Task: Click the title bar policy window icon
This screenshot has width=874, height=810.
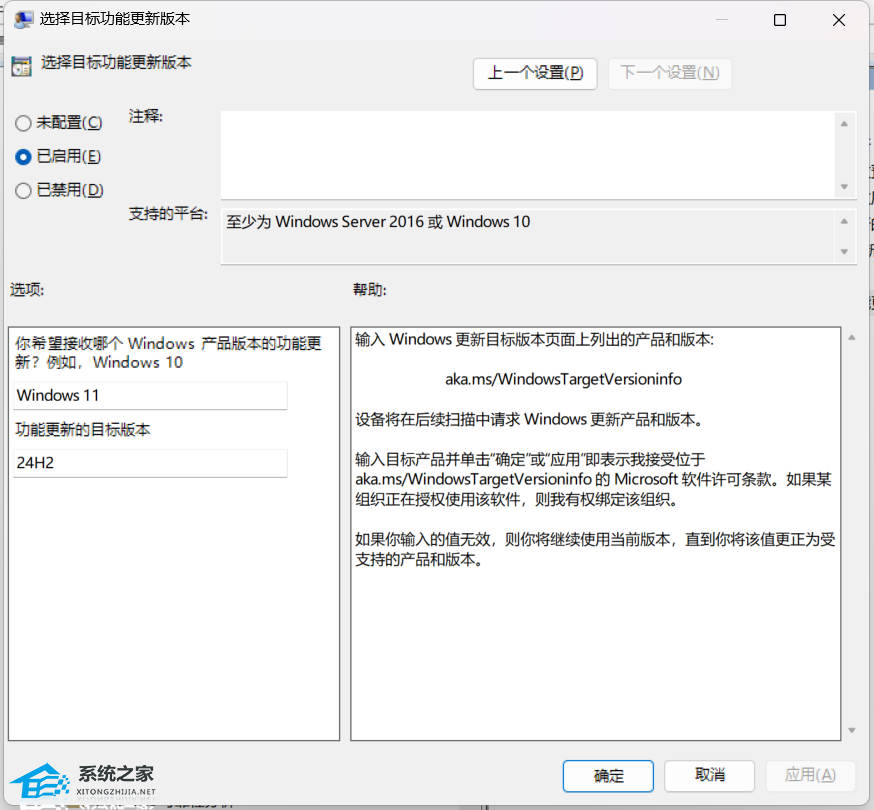Action: (23, 20)
